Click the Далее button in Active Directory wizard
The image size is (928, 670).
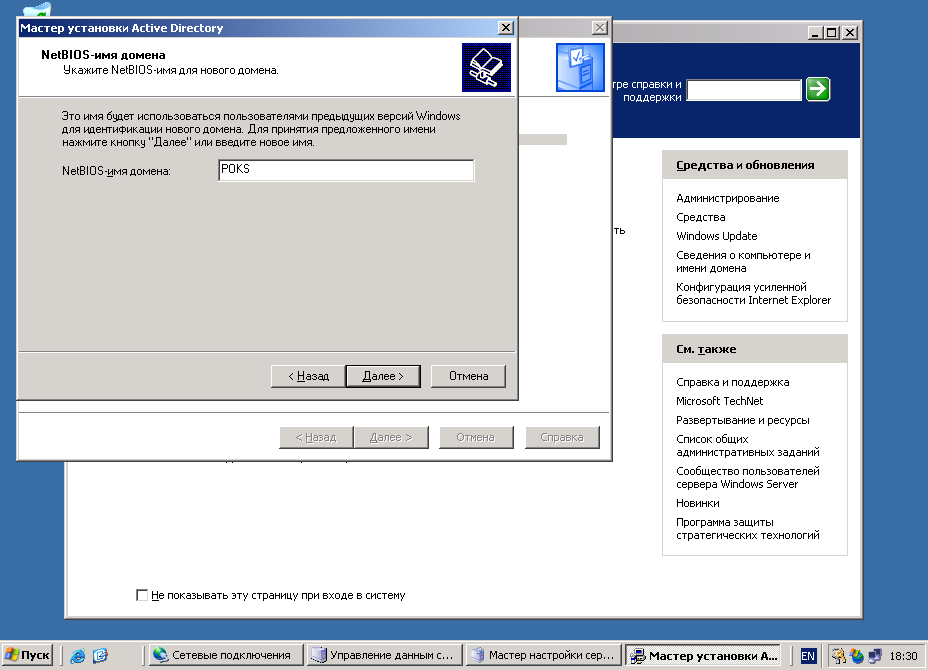(383, 376)
